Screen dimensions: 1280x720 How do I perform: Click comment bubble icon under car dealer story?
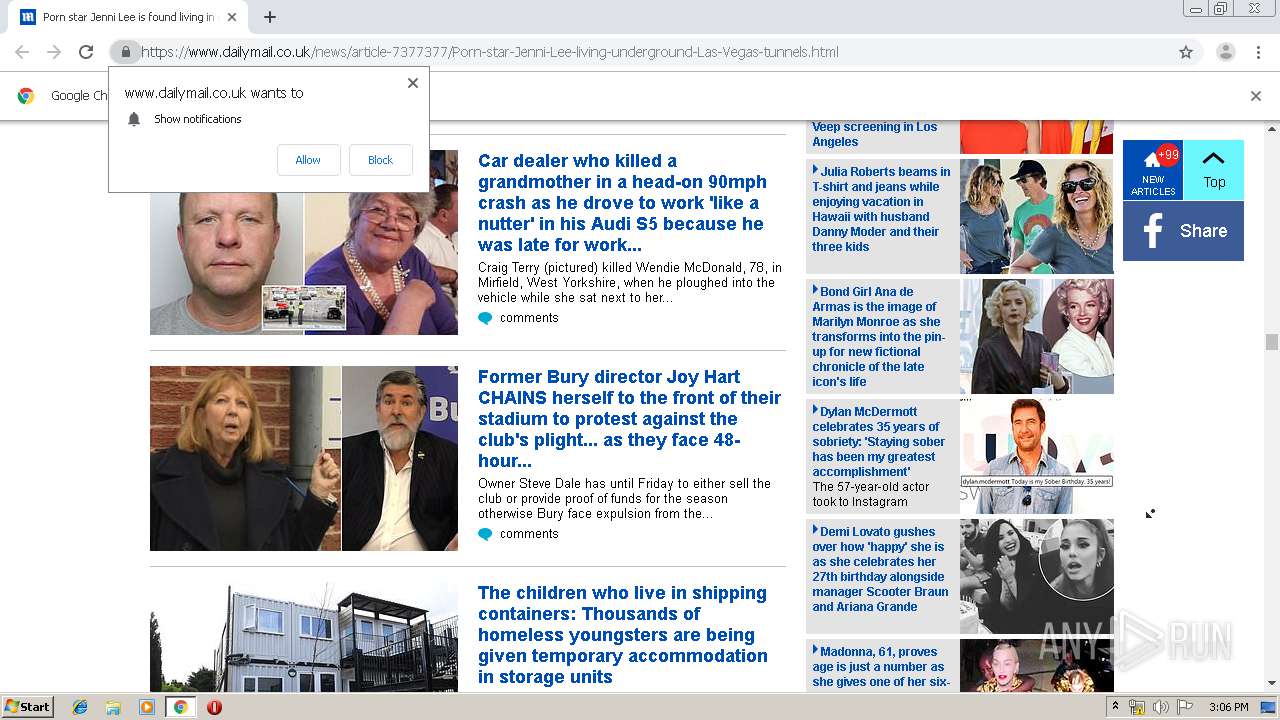click(485, 319)
